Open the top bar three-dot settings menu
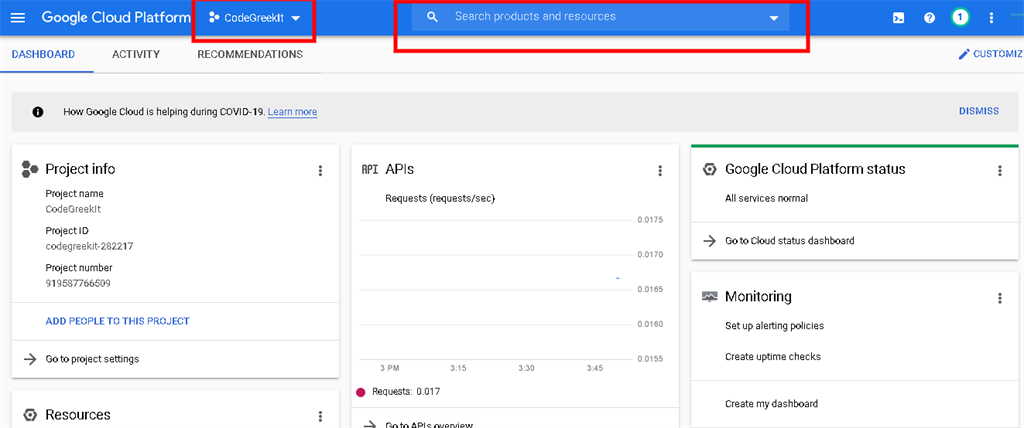This screenshot has width=1024, height=428. click(x=991, y=18)
